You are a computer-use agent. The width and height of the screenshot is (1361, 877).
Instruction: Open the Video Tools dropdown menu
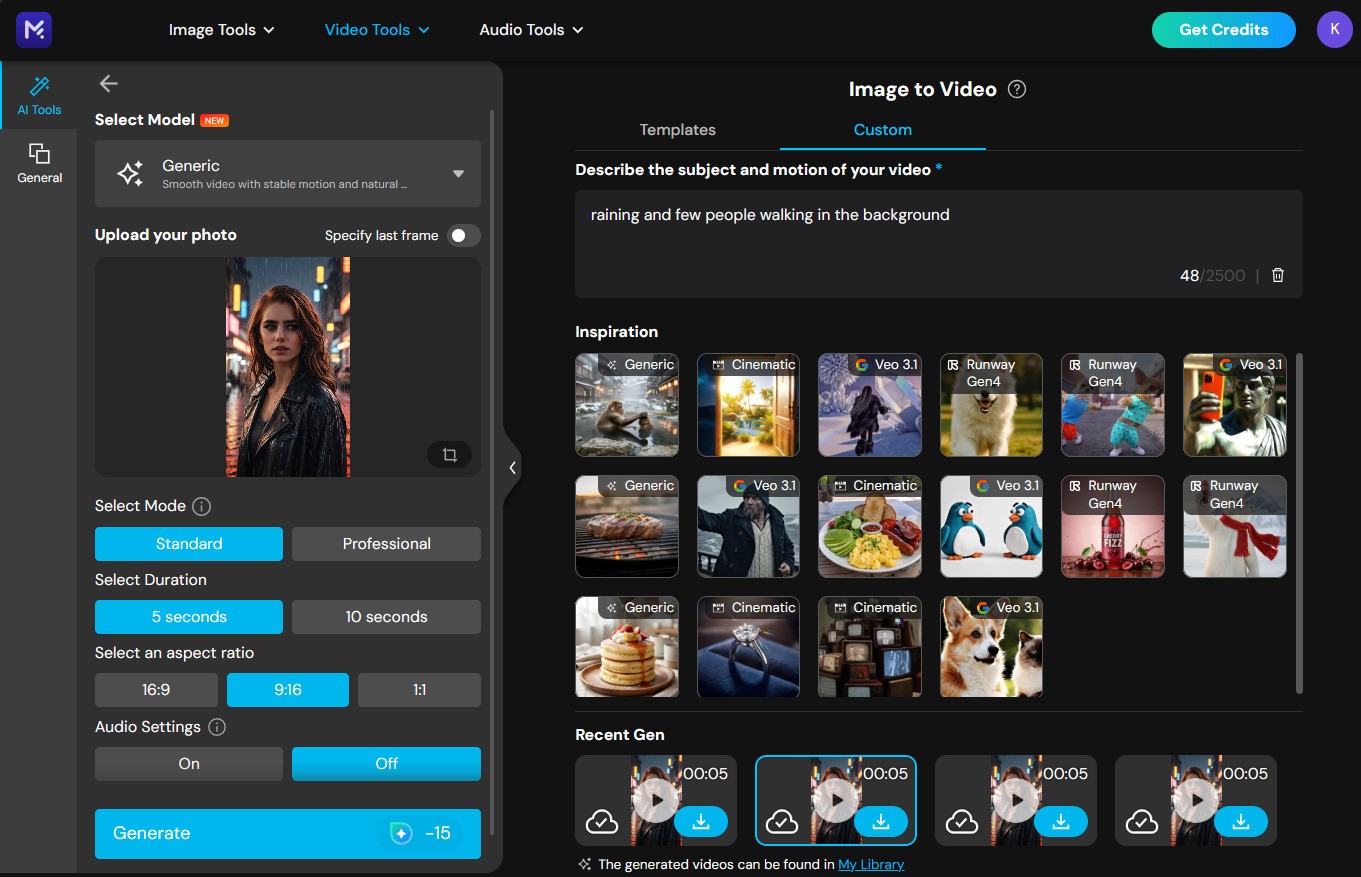pyautogui.click(x=377, y=30)
